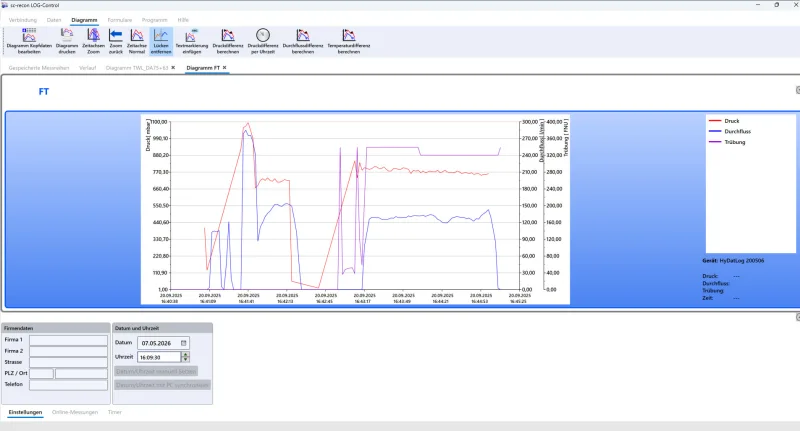The width and height of the screenshot is (800, 431).
Task: Switch to Timer bottom tab
Action: tap(115, 412)
